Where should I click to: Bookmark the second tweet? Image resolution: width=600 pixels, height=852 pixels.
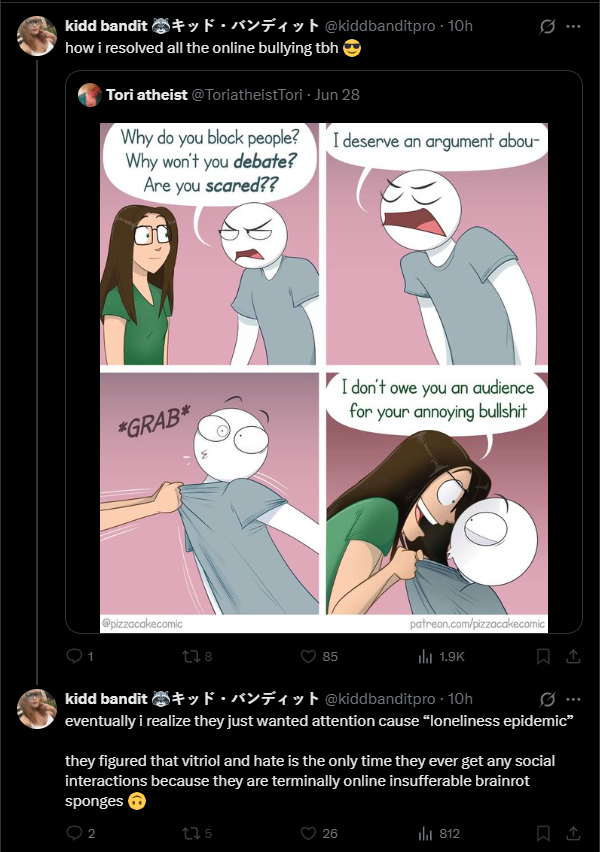(543, 833)
